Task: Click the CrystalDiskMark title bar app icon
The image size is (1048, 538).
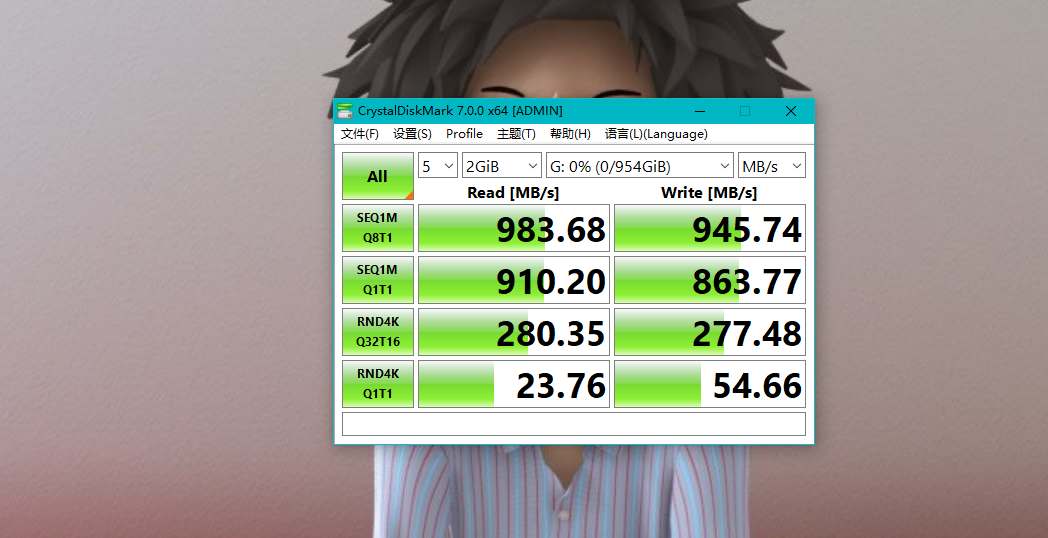Action: coord(345,111)
